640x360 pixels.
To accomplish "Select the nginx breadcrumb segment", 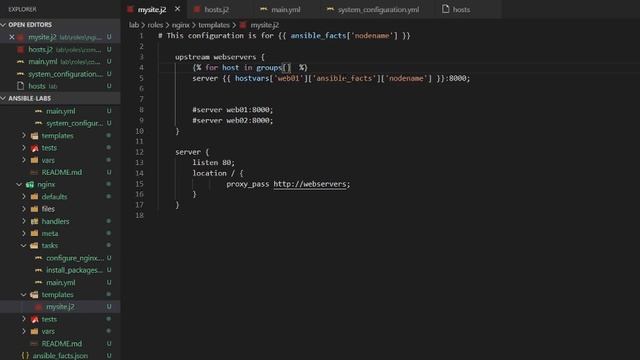I will [x=180, y=25].
